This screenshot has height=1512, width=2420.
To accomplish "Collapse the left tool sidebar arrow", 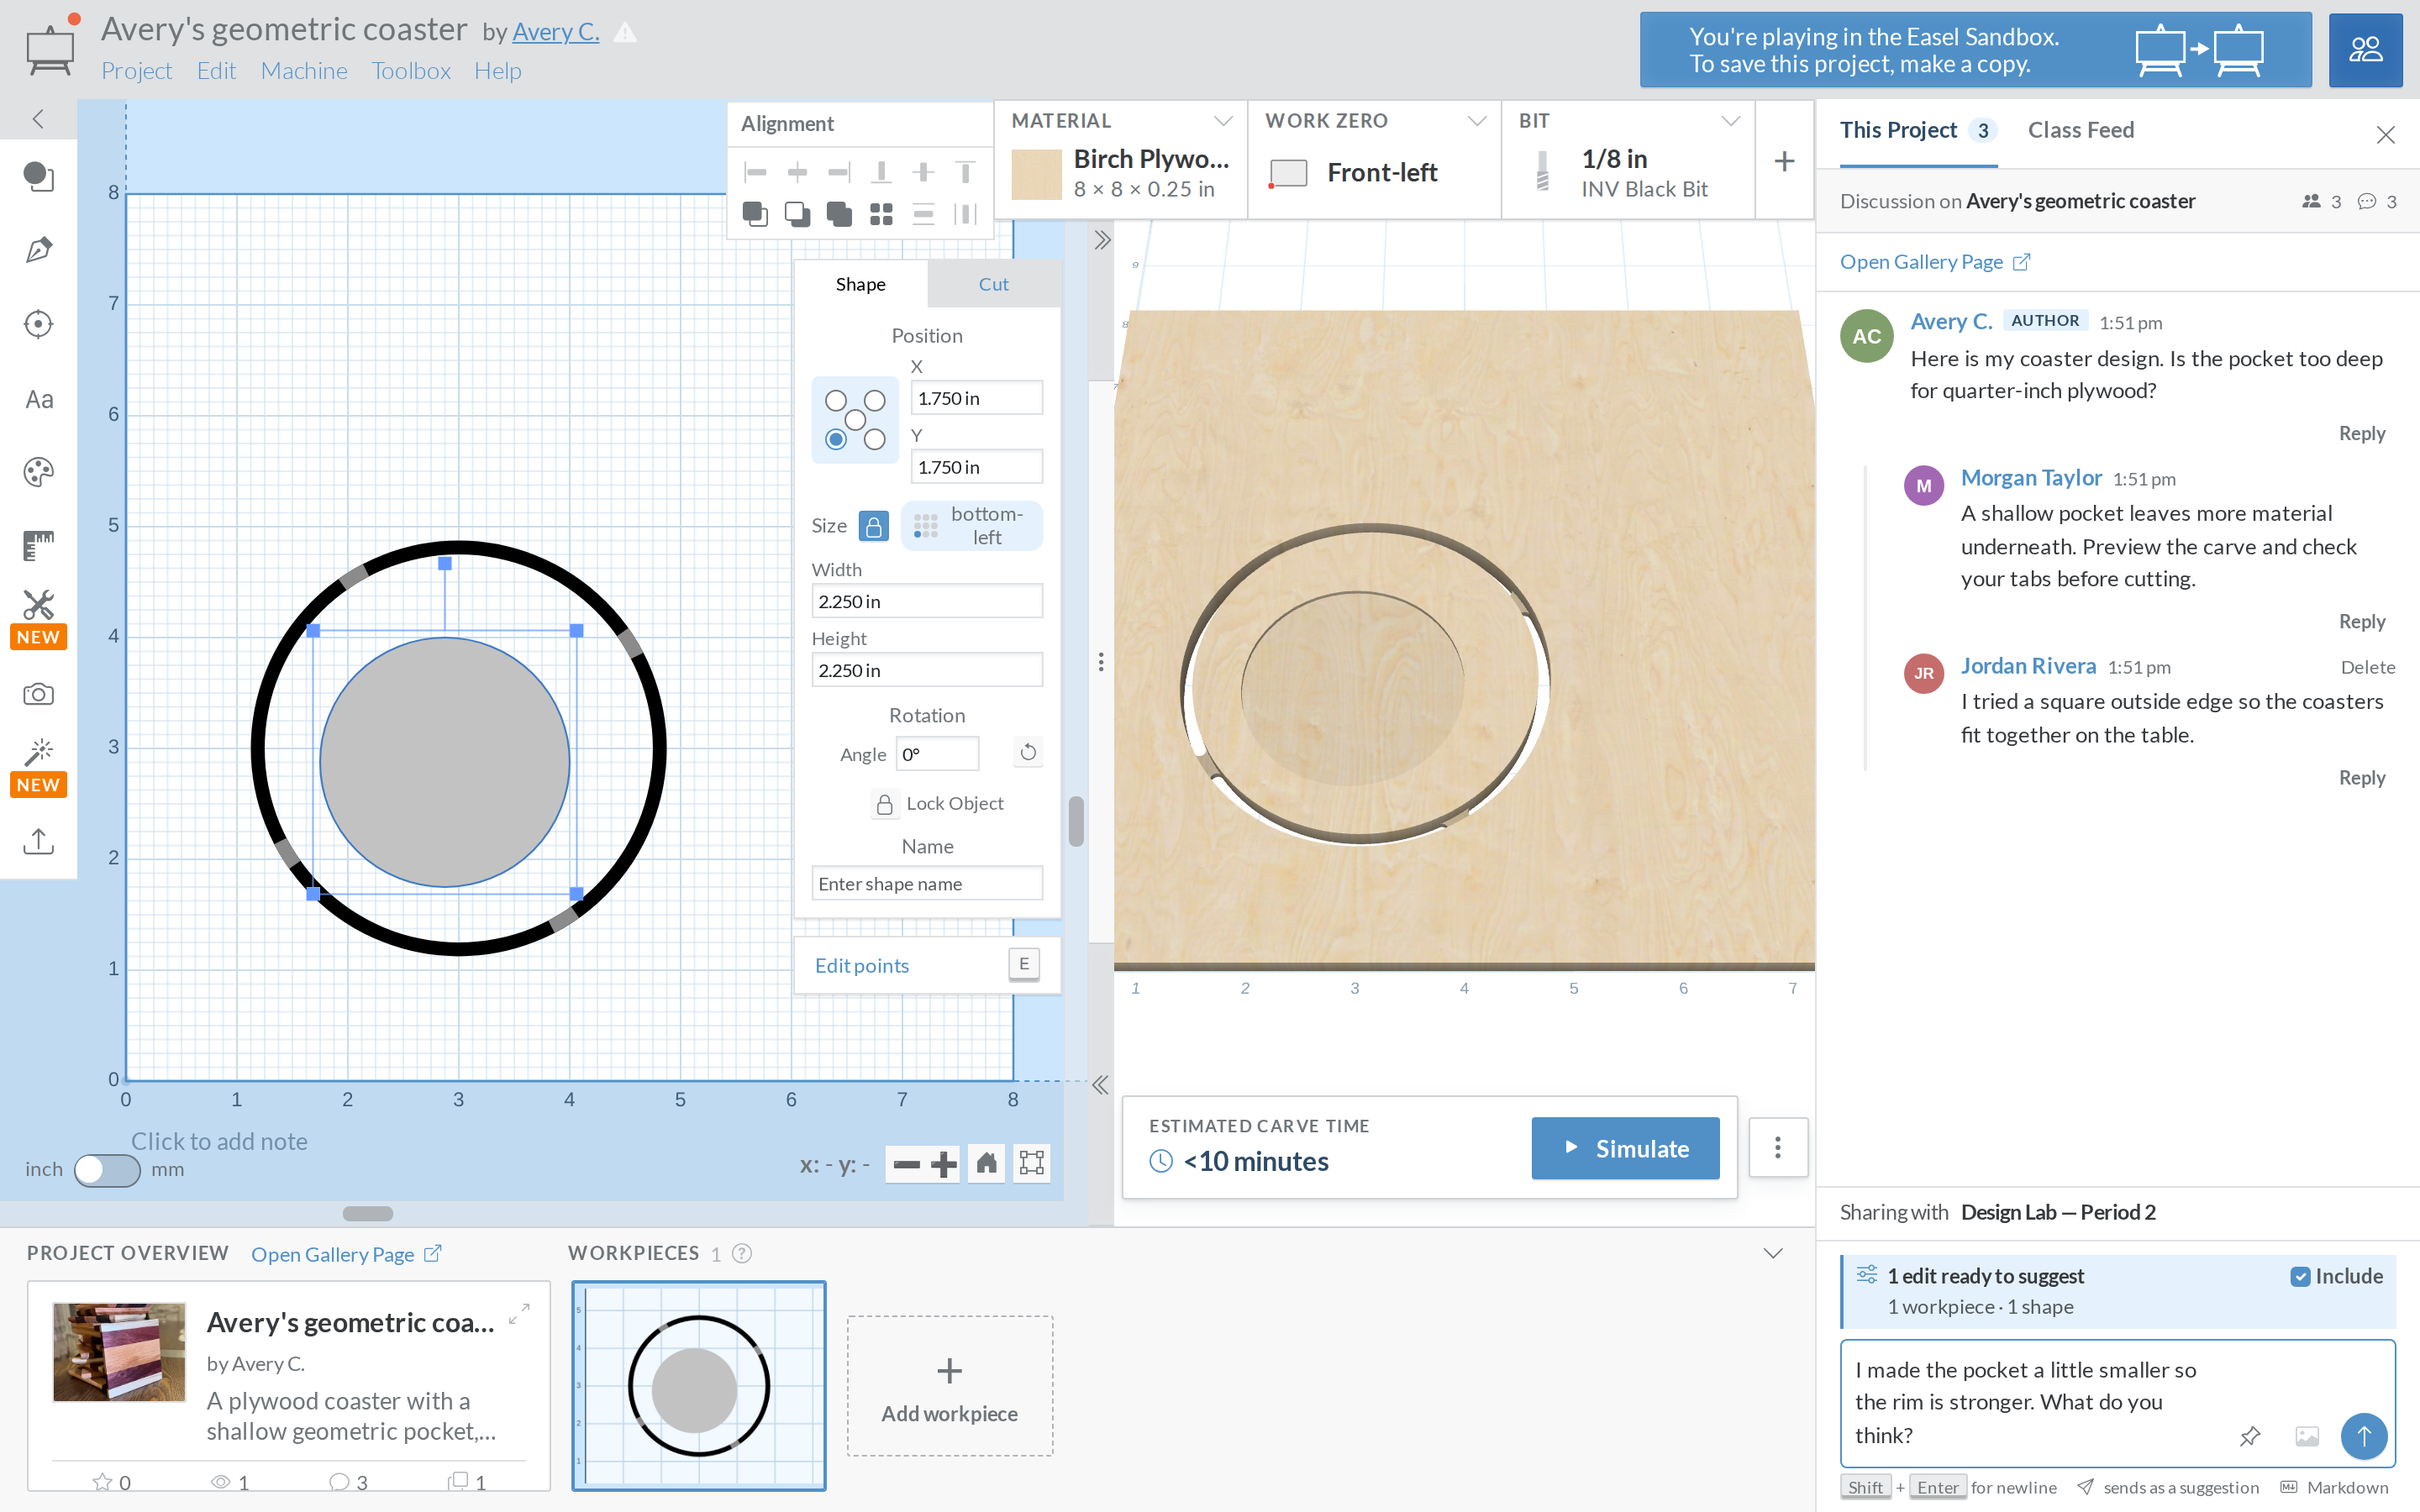I will (x=38, y=119).
